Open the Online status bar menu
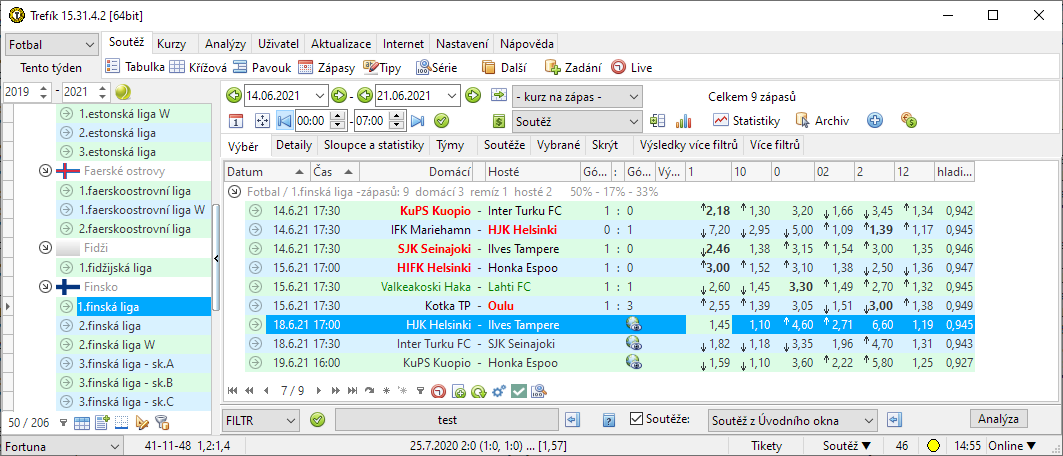Viewport: 1063px width, 456px height. tap(1013, 446)
